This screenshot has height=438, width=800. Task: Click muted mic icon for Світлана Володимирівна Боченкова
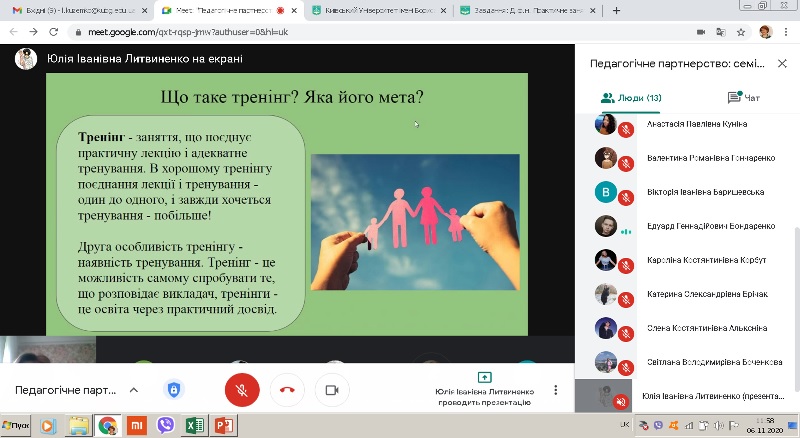pos(626,368)
